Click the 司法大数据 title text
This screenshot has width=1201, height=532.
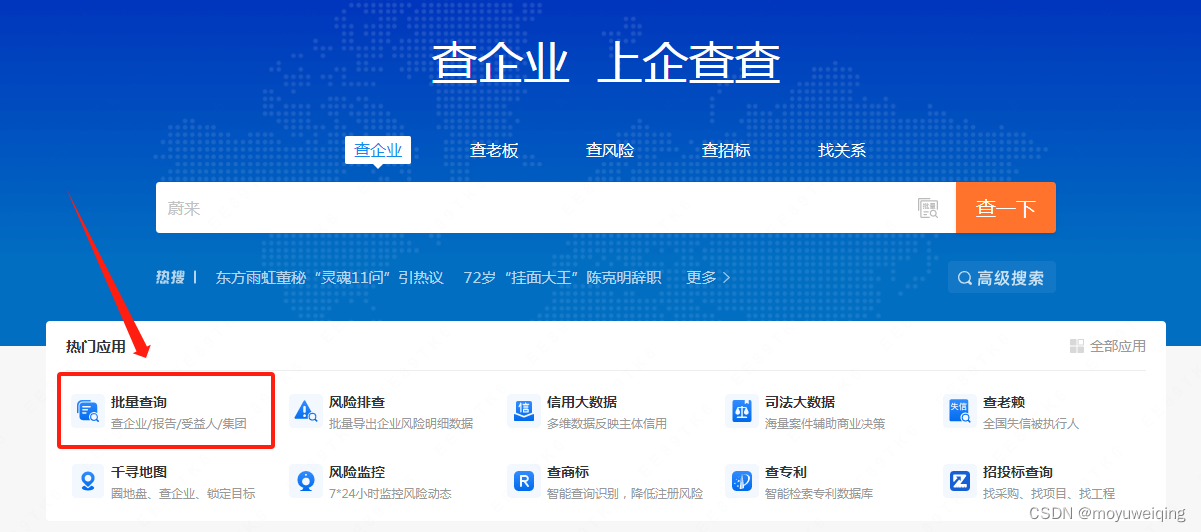click(x=800, y=402)
